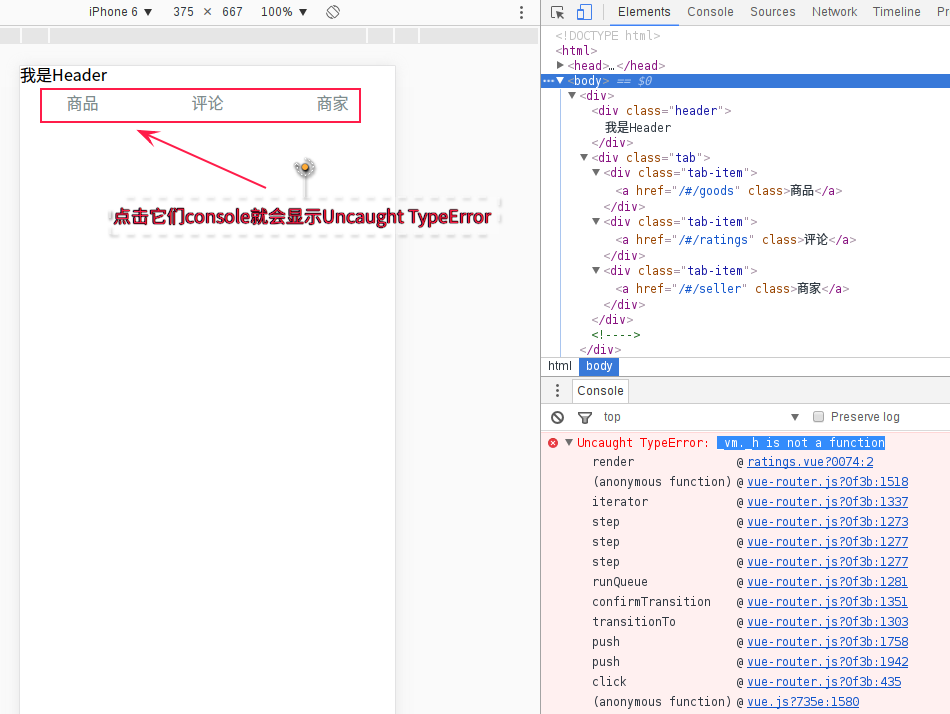Screen dimensions: 950x714
Task: Enable the Preserve log checkbox
Action: tap(819, 416)
